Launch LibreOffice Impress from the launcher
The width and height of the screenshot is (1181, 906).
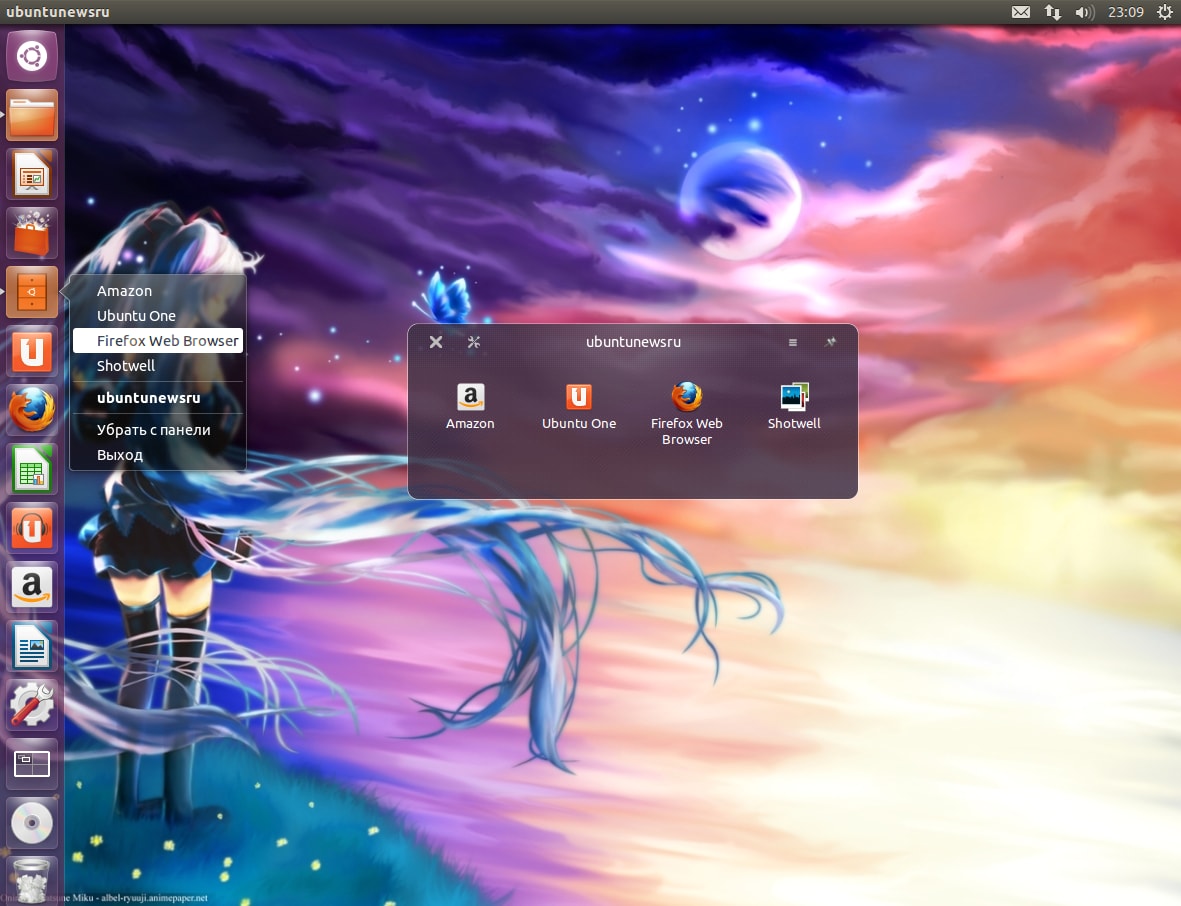point(32,174)
